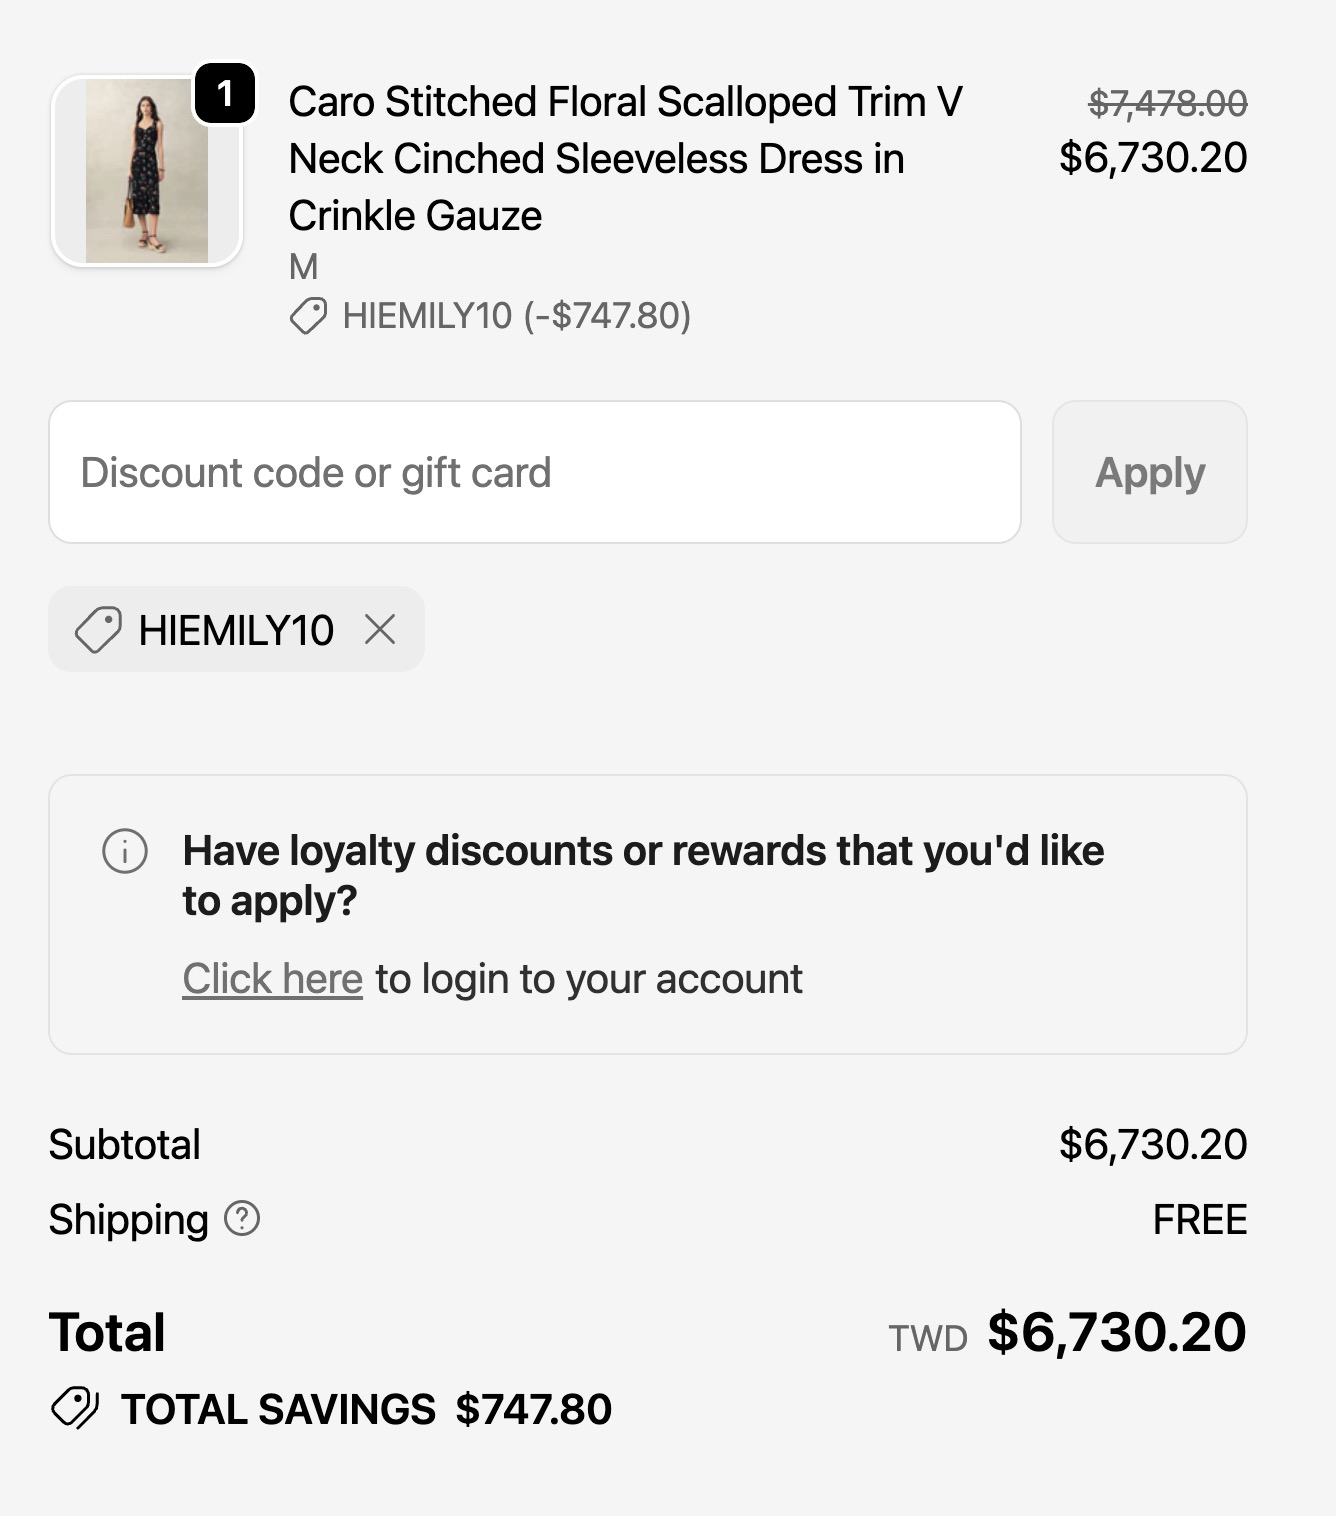Click the Subtotal amount $6,730.20
The image size is (1336, 1516).
[x=1153, y=1144]
